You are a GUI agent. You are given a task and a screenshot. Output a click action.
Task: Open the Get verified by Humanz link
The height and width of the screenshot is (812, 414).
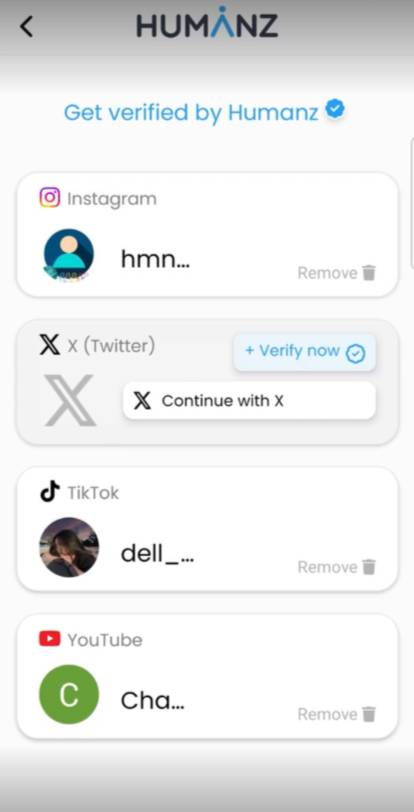click(x=191, y=112)
